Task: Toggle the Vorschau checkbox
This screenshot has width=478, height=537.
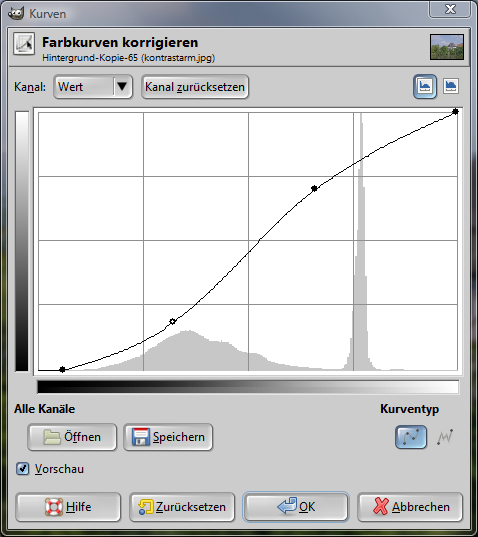Action: pyautogui.click(x=23, y=469)
